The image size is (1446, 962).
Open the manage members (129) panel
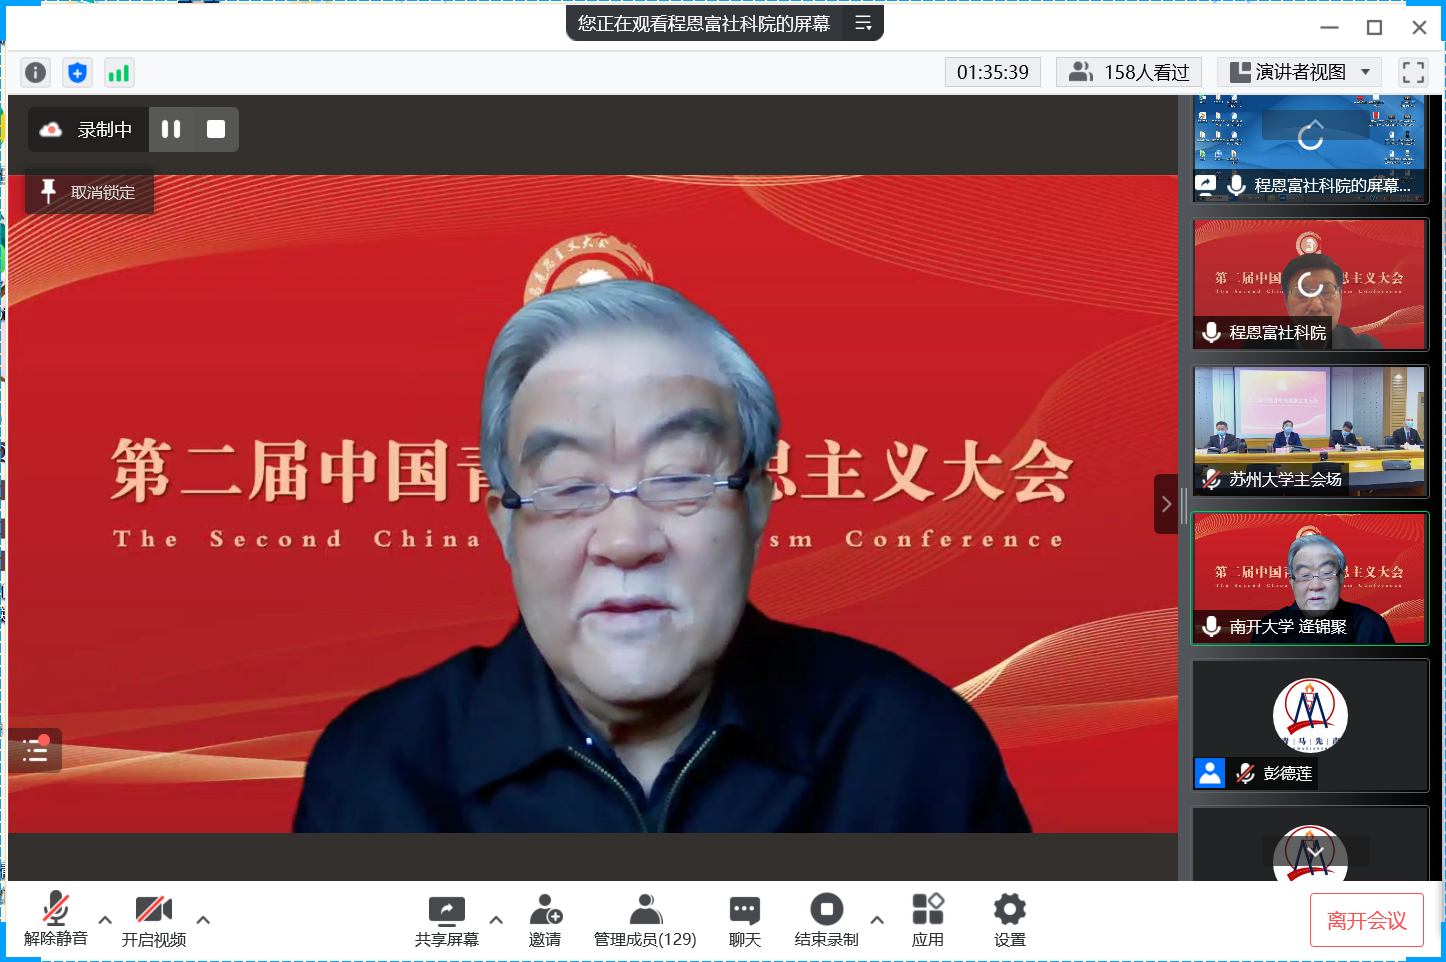pos(645,920)
